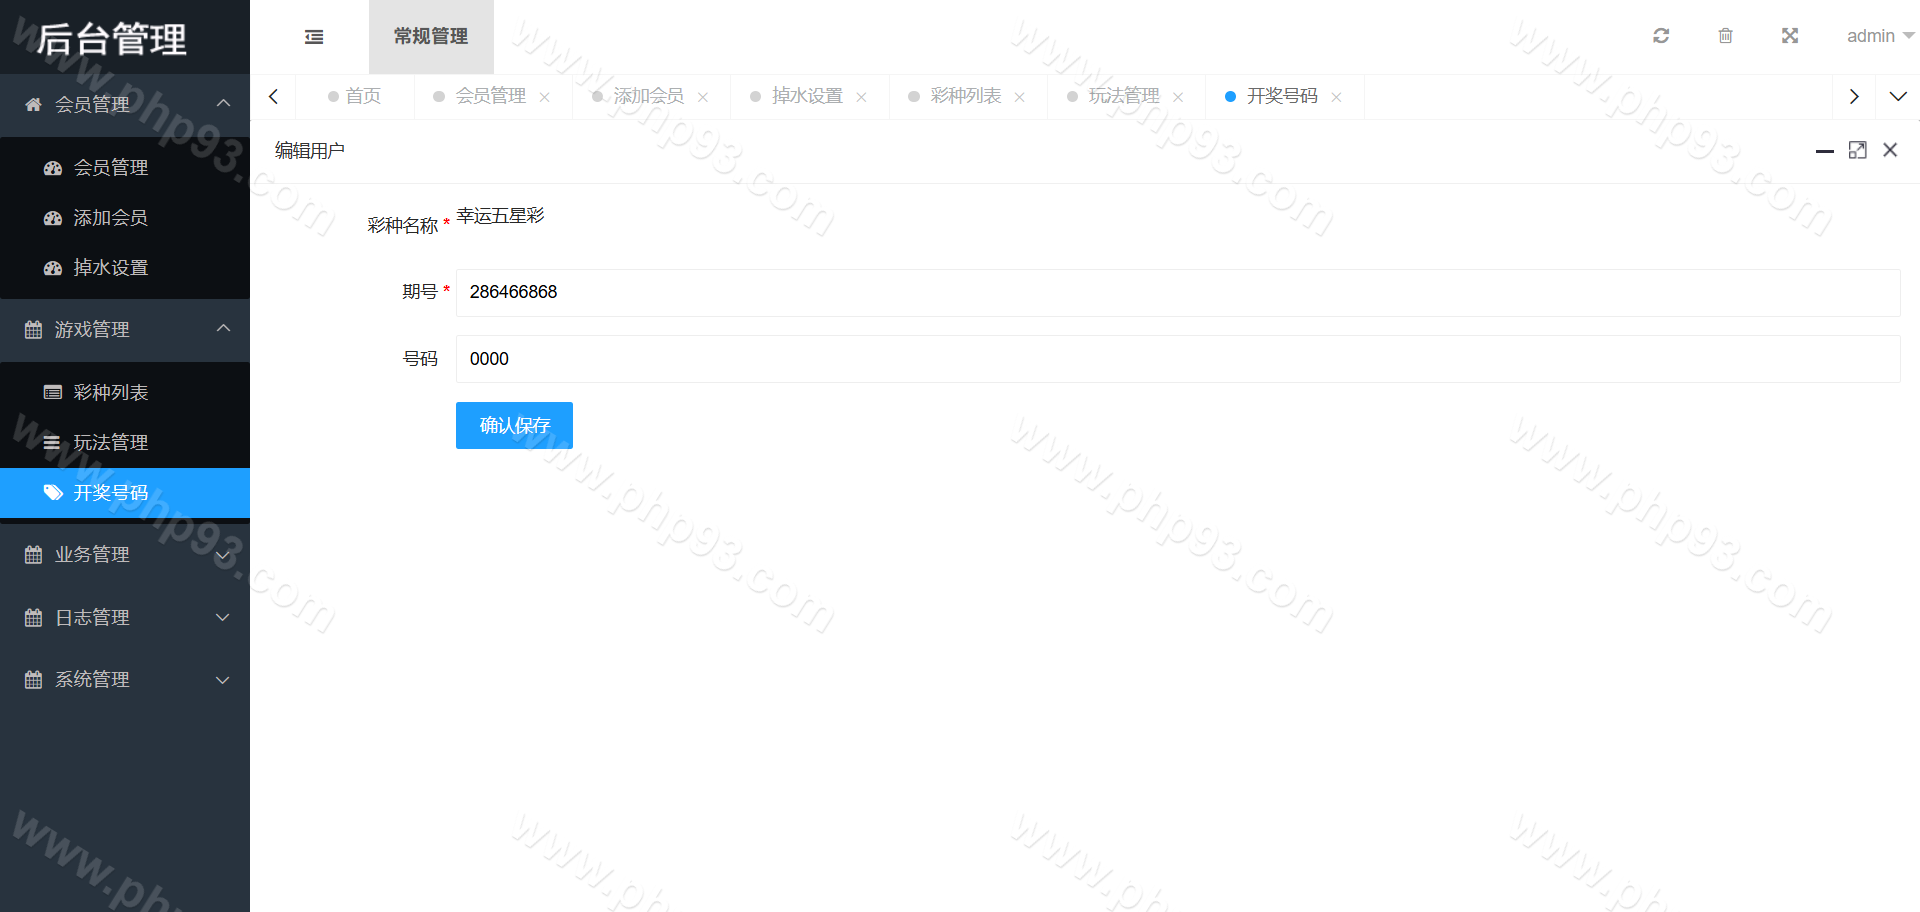The width and height of the screenshot is (1920, 912).
Task: Expand the 日志管理 sidebar section
Action: tap(125, 618)
